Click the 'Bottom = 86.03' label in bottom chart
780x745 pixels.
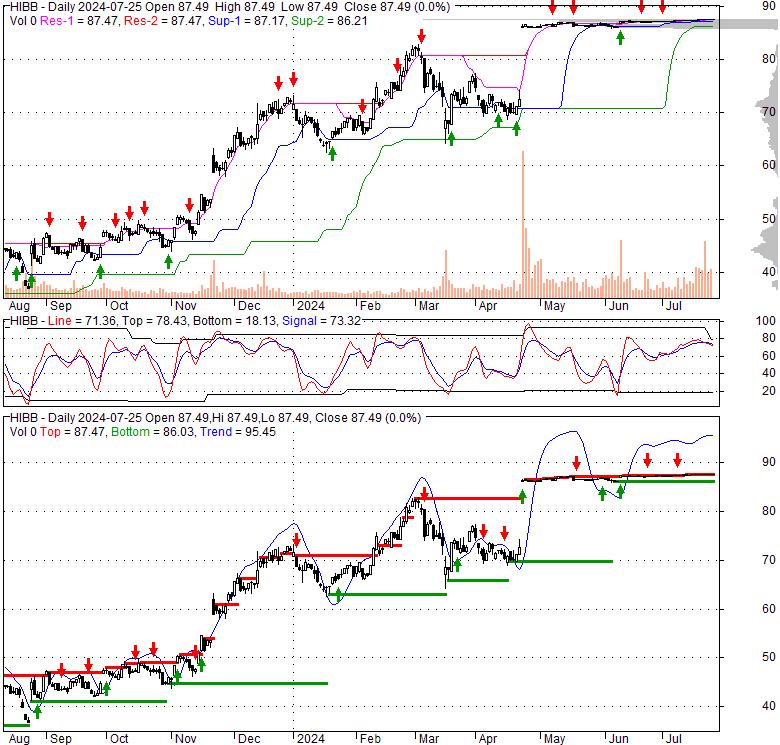click(x=152, y=432)
